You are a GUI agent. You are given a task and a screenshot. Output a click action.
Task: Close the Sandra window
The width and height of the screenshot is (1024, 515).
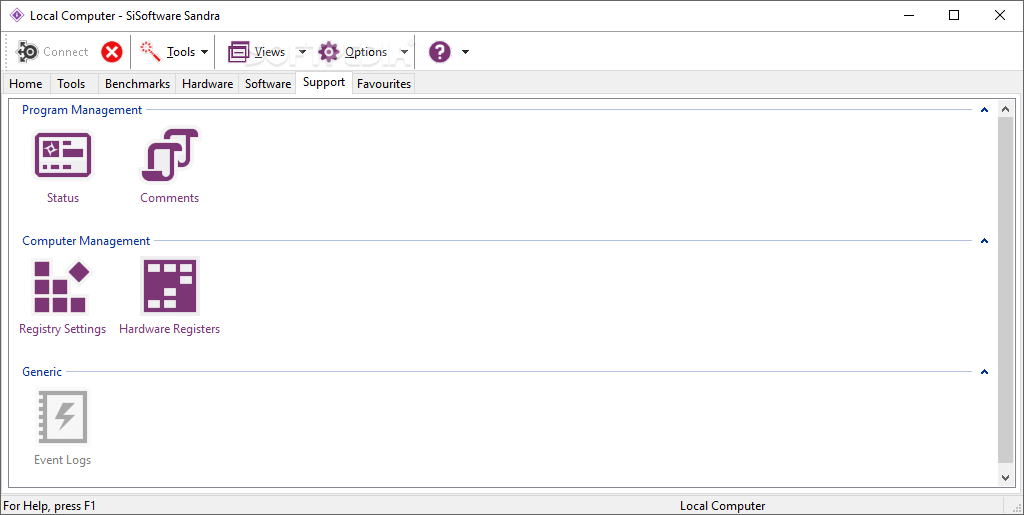pos(1000,15)
